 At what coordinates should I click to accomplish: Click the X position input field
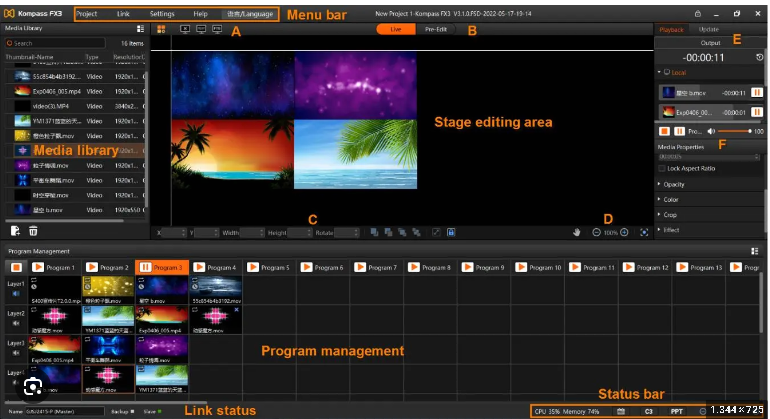174,233
